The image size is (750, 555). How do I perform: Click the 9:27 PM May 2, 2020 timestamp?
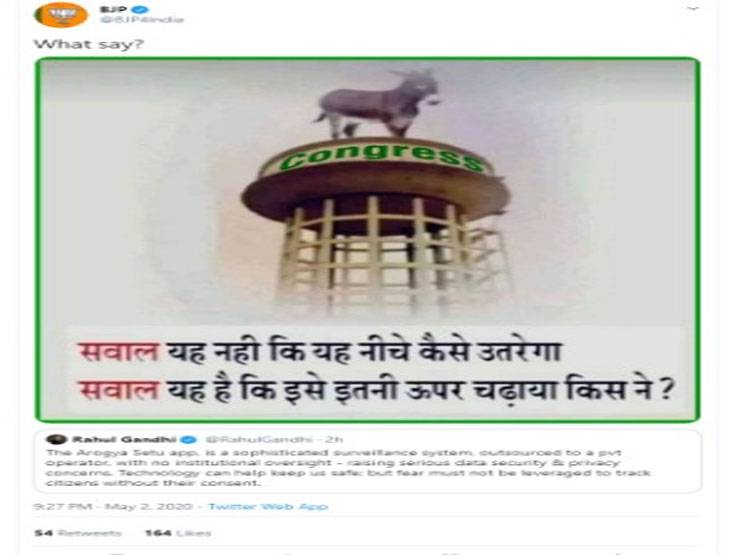pos(113,506)
